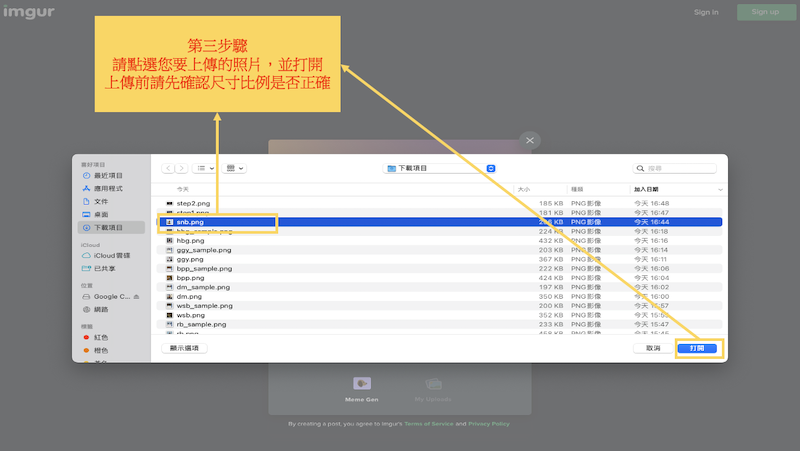Screen dimensions: 800x451
Task: Expand the 下載項目 folder path popup
Action: 440,168
